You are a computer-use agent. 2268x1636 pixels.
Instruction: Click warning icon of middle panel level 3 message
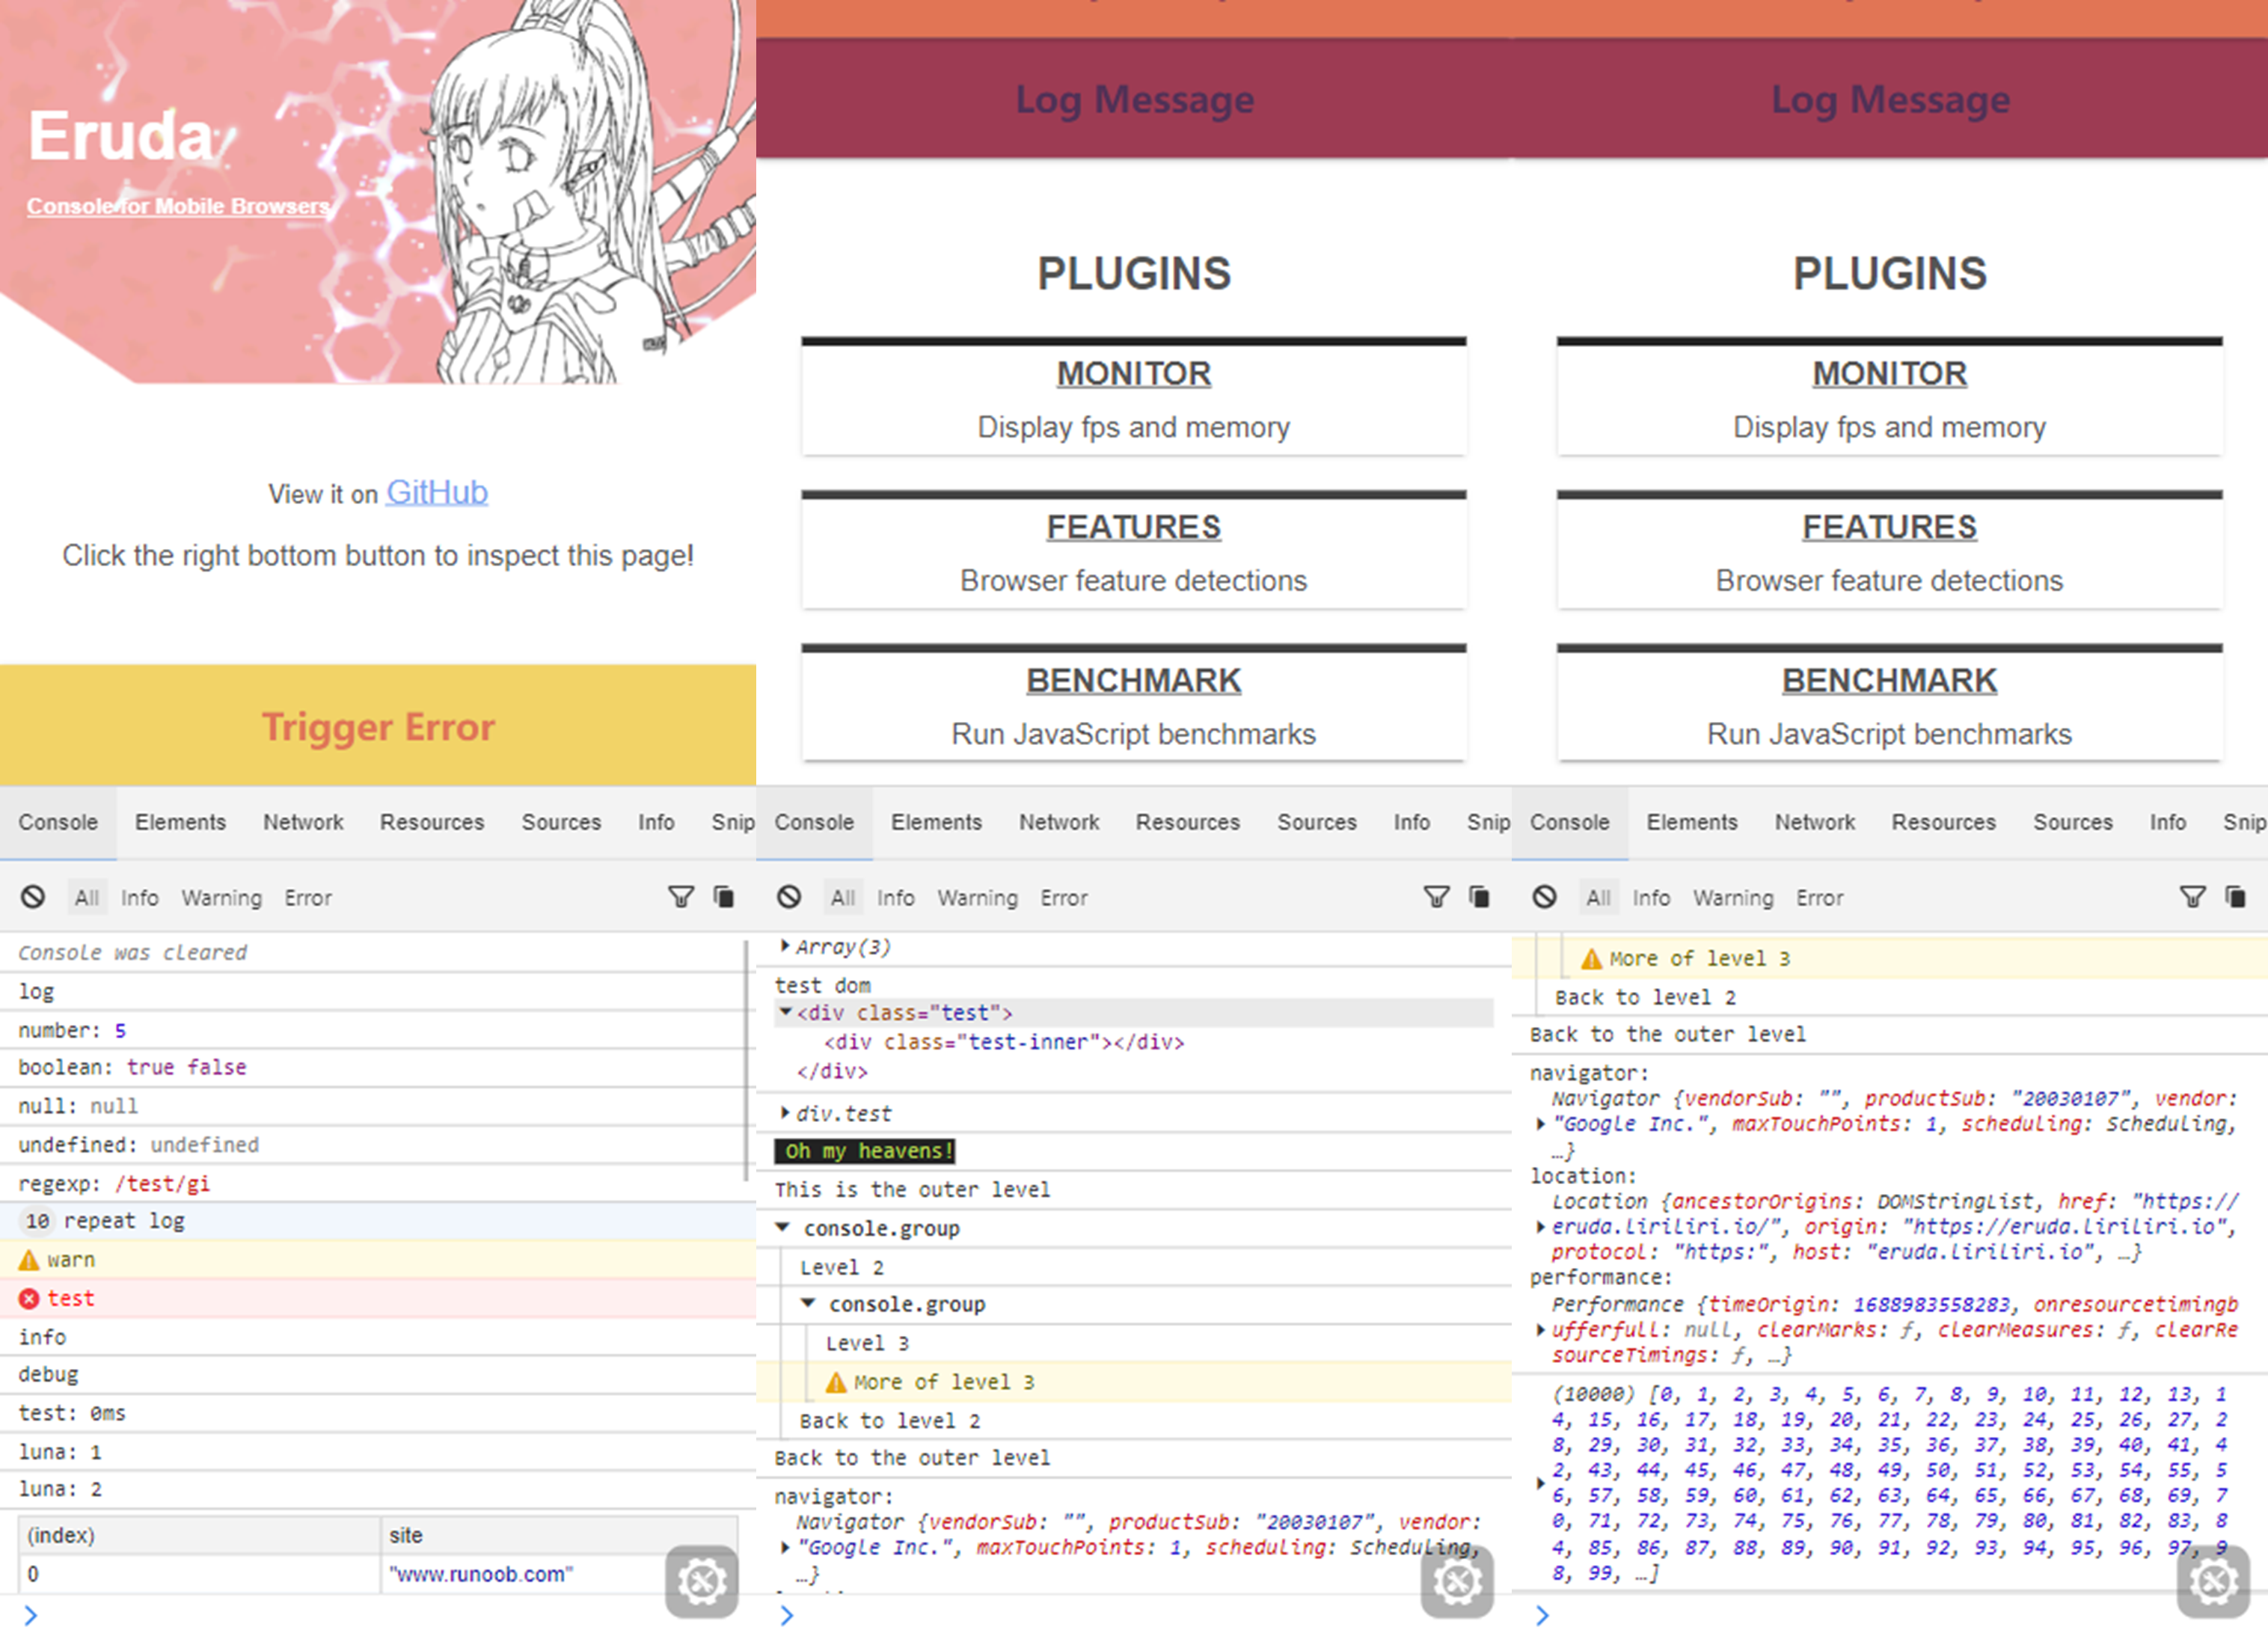point(836,1382)
